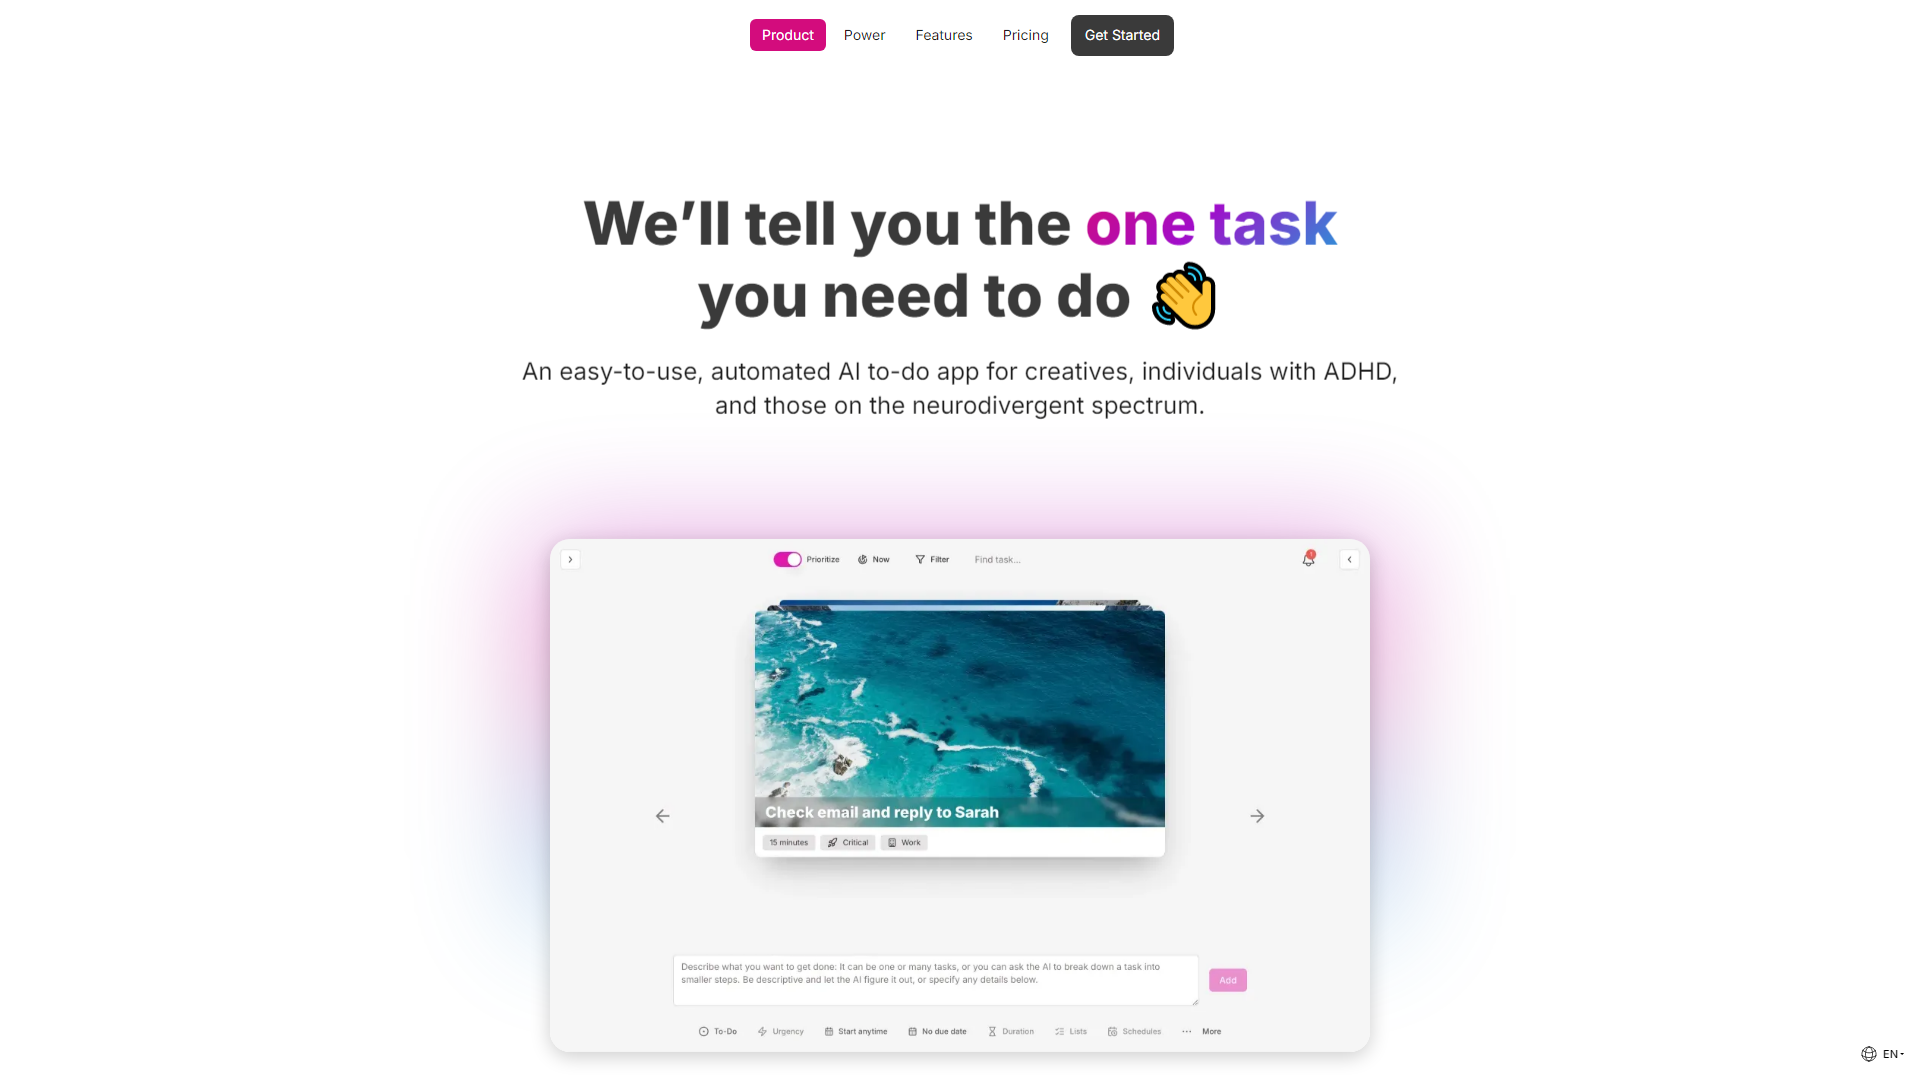The image size is (1920, 1080).
Task: Open the Urgency filter dropdown
Action: [x=781, y=1031]
